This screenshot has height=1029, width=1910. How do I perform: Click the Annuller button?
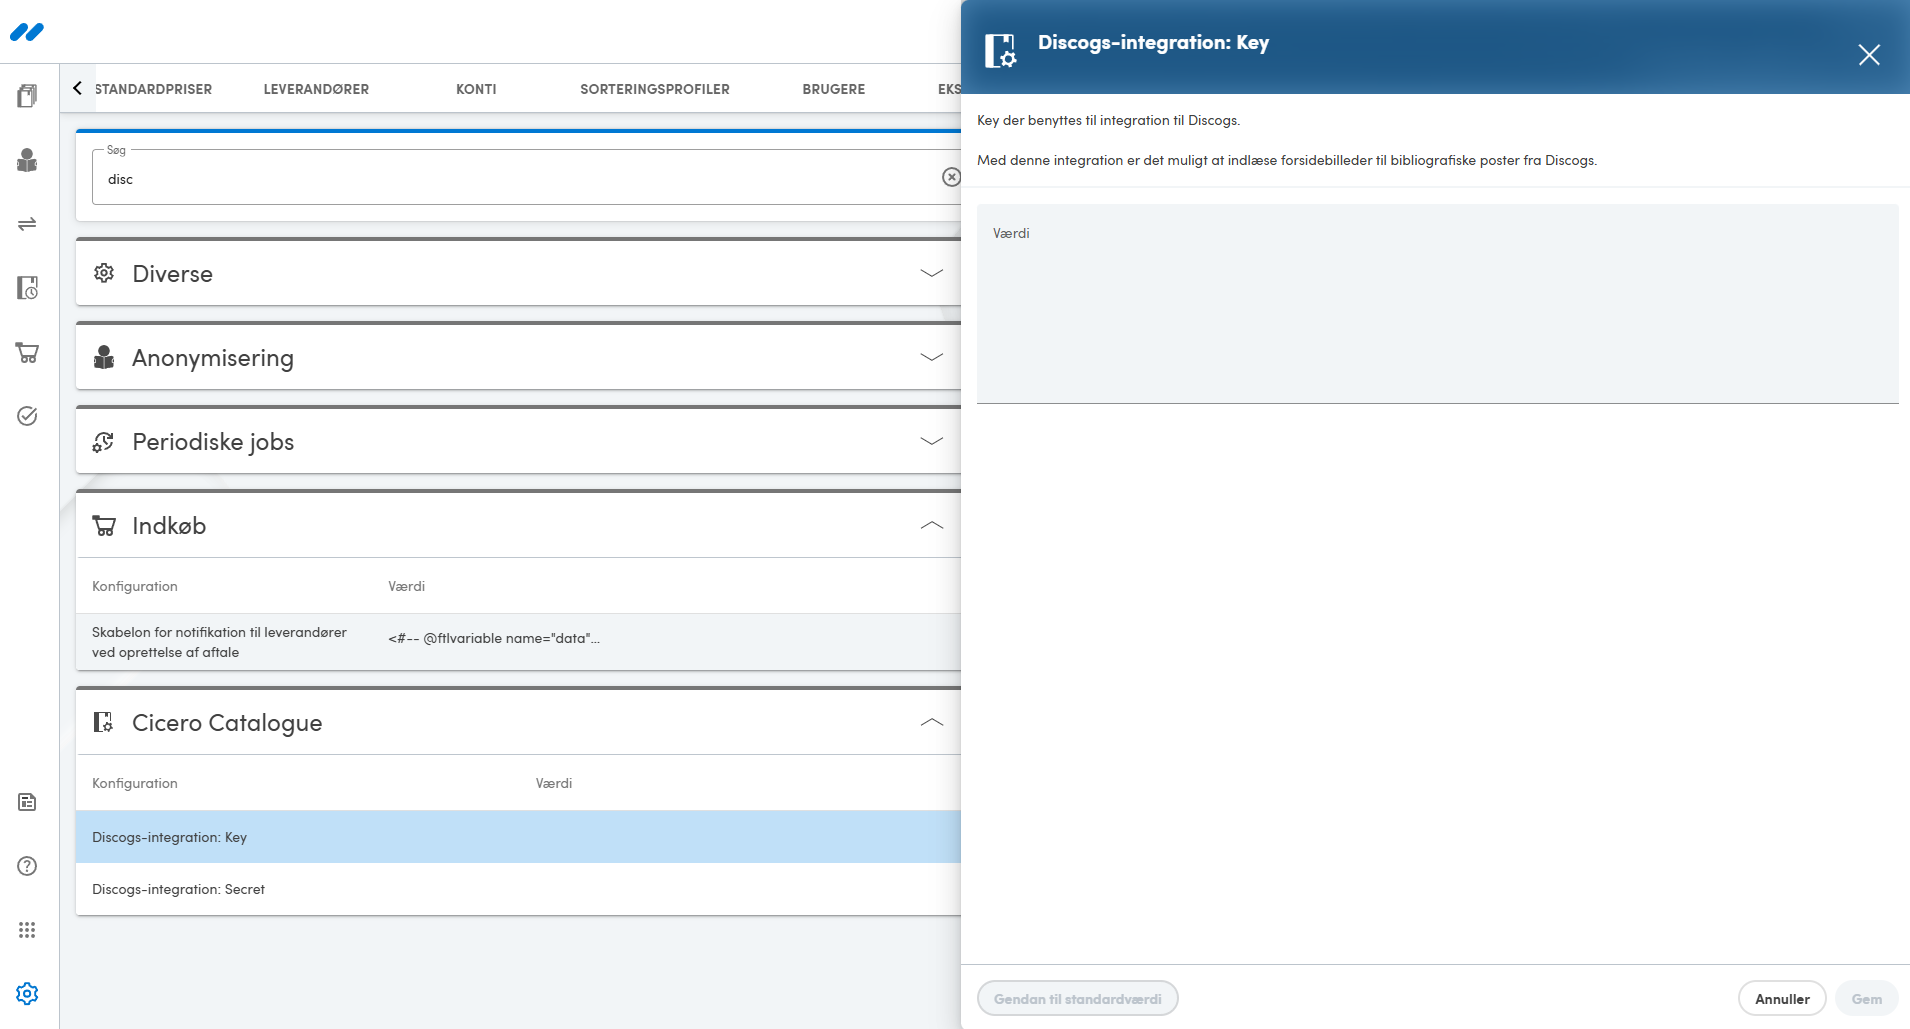[x=1782, y=998]
